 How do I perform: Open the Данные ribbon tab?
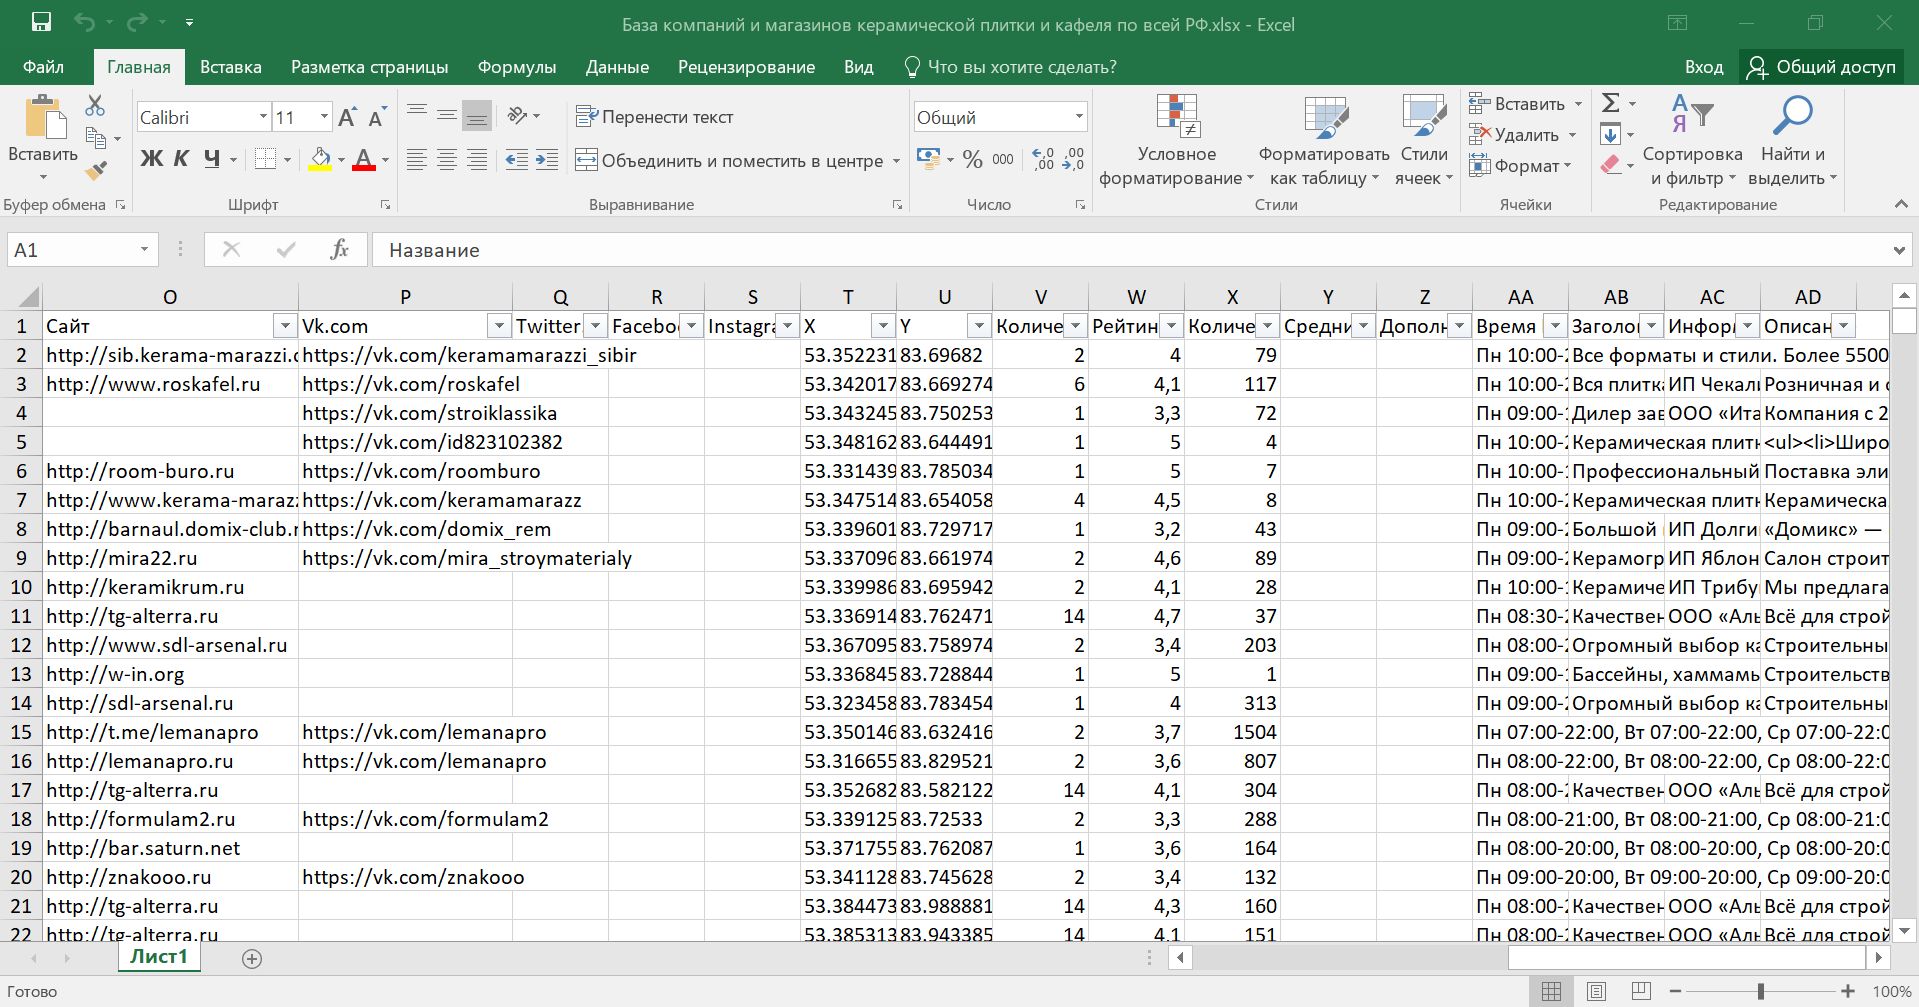(617, 67)
